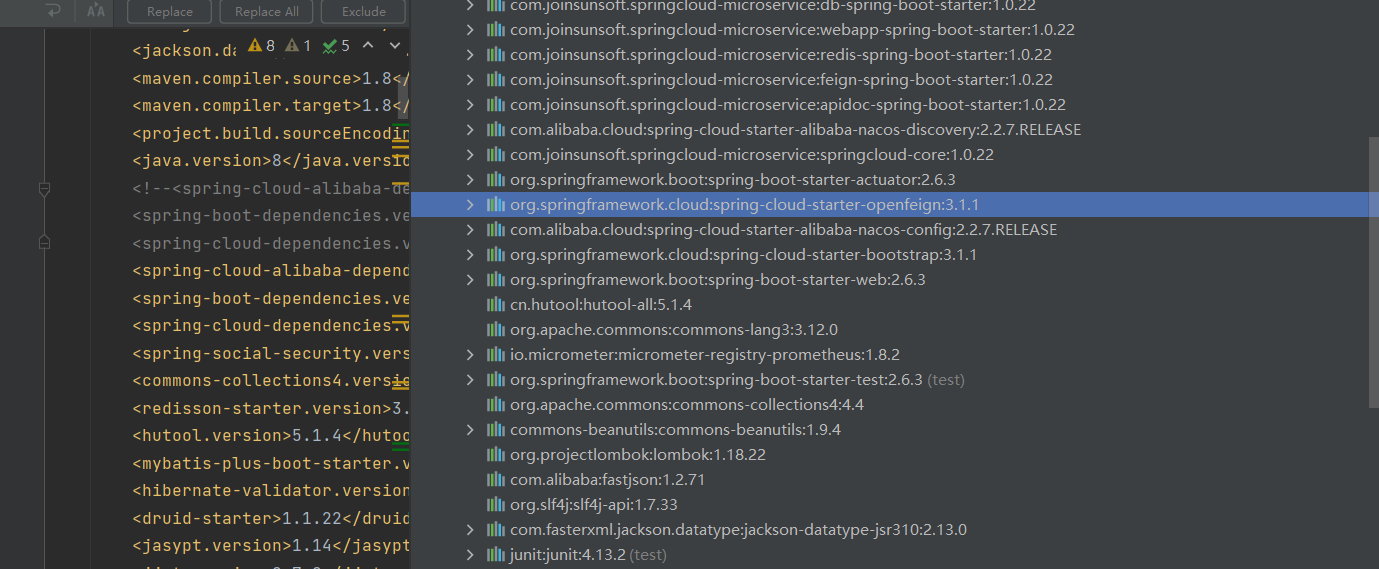Expand the junit:junit:4.13.2 node

[470, 555]
